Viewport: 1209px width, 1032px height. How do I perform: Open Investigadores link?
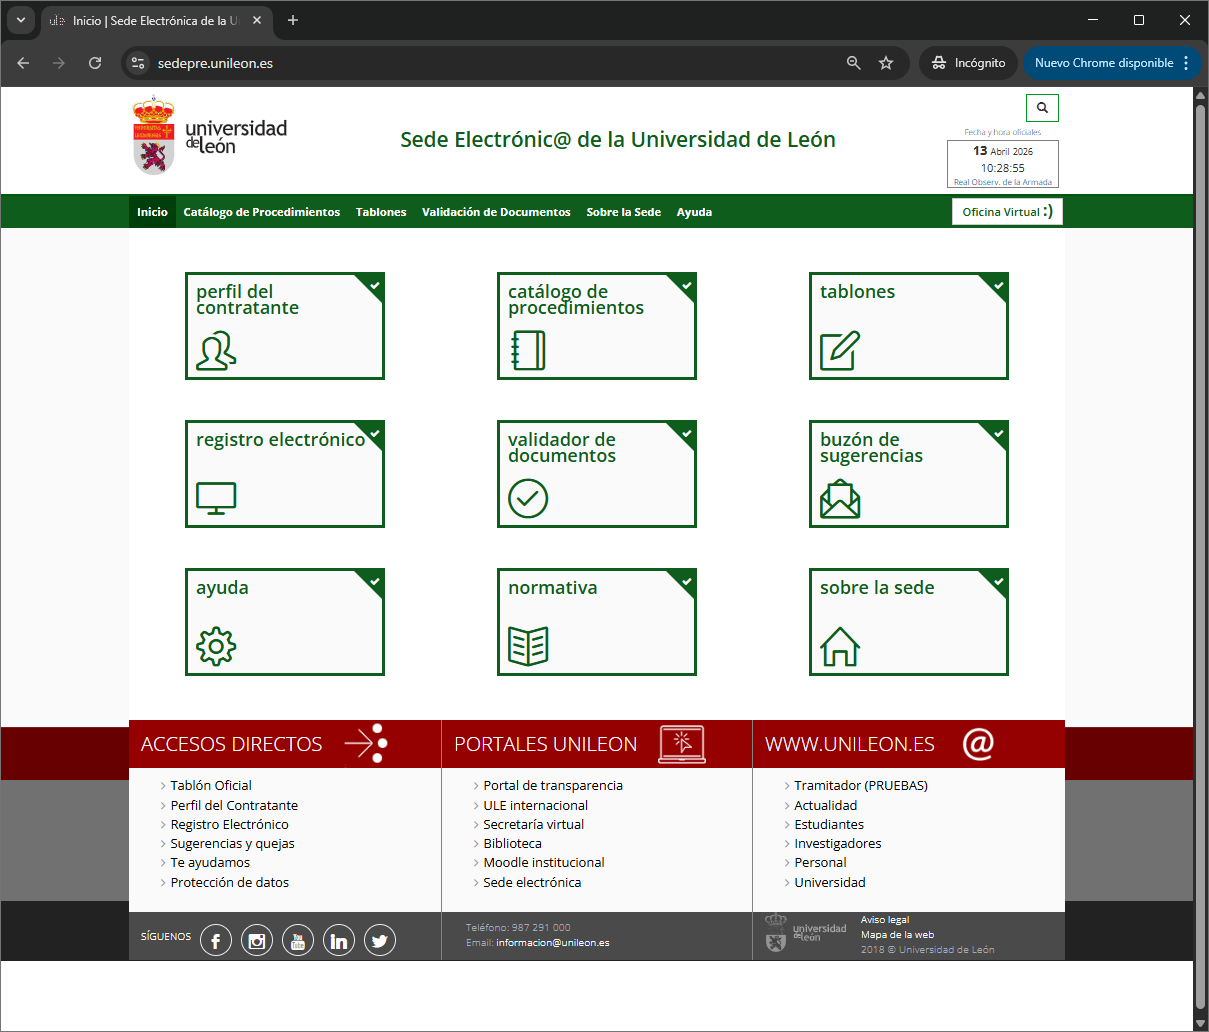[x=838, y=844]
